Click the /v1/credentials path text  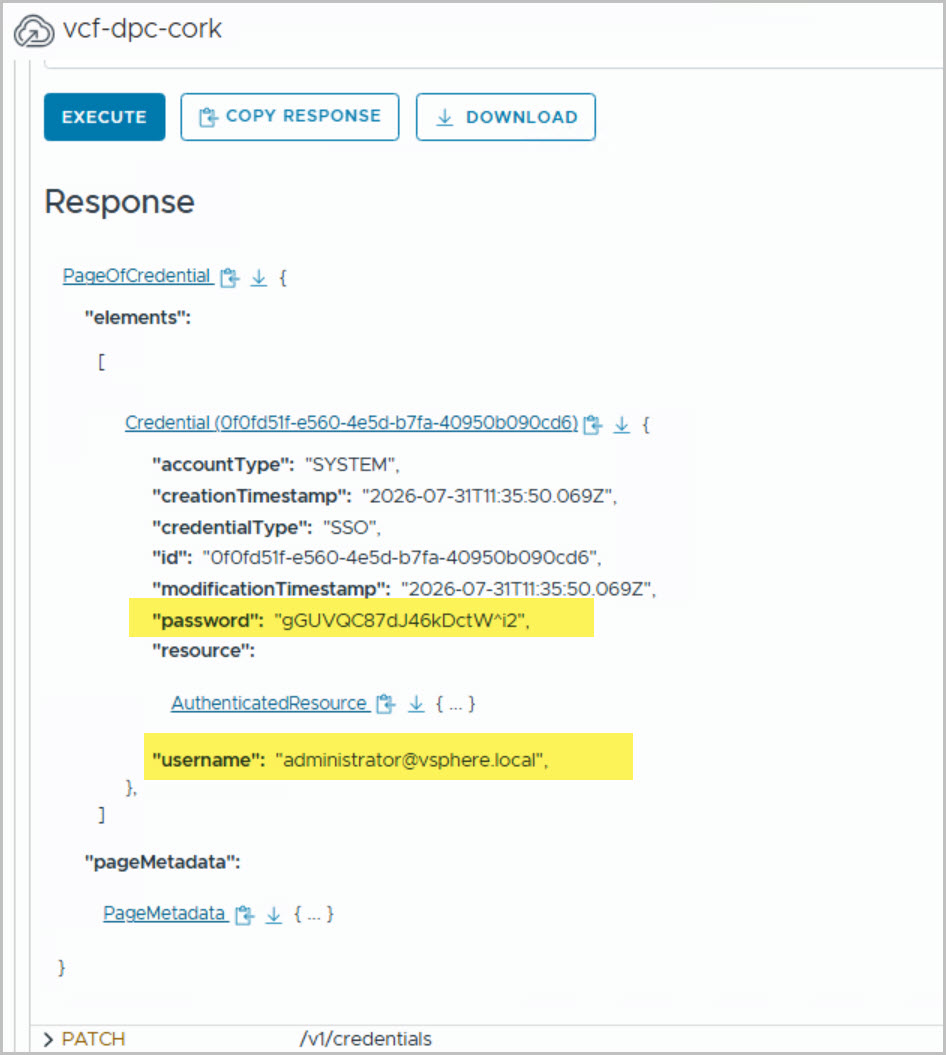pyautogui.click(x=366, y=1040)
